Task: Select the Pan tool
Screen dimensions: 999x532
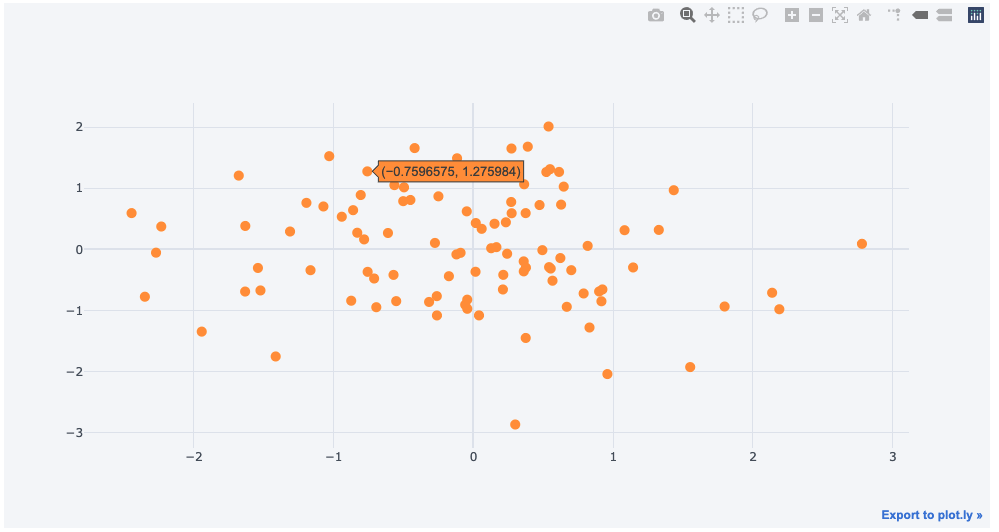Action: point(712,15)
